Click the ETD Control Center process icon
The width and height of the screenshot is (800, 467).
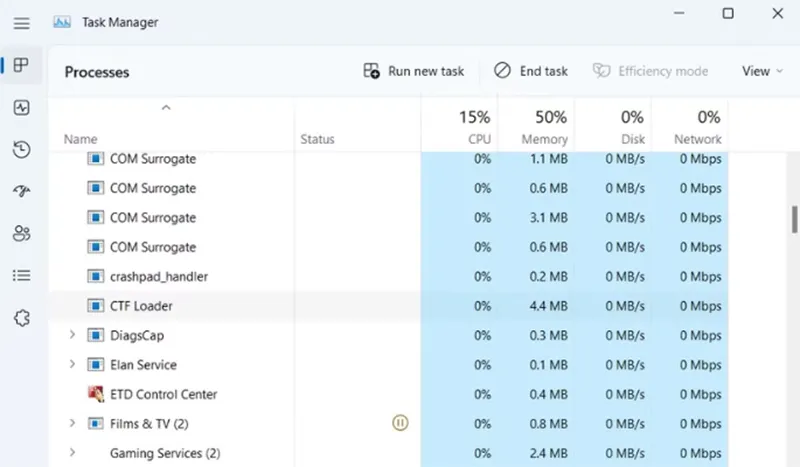click(x=96, y=394)
